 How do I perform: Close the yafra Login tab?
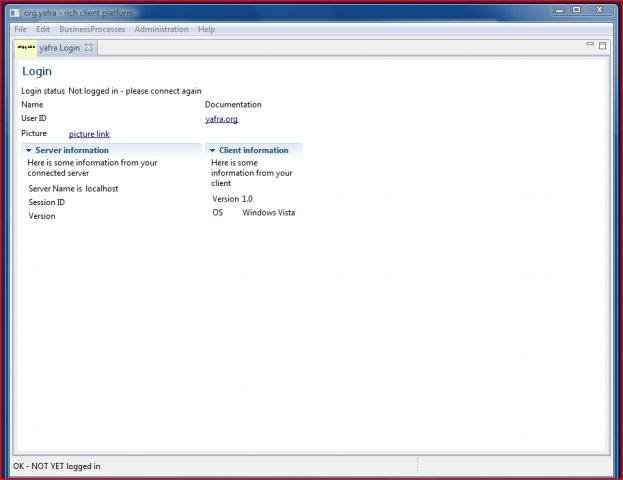pyautogui.click(x=89, y=47)
